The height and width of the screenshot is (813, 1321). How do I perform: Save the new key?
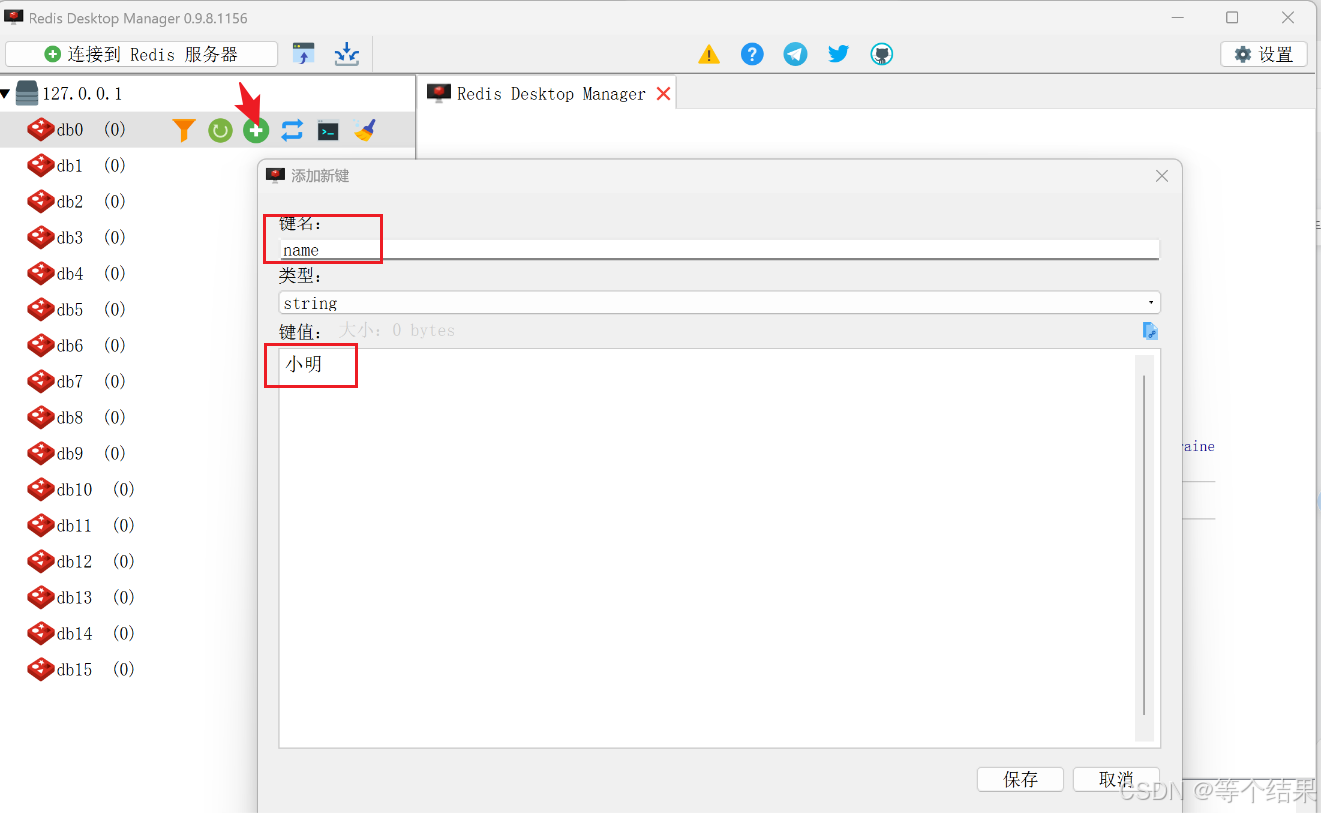[1020, 779]
